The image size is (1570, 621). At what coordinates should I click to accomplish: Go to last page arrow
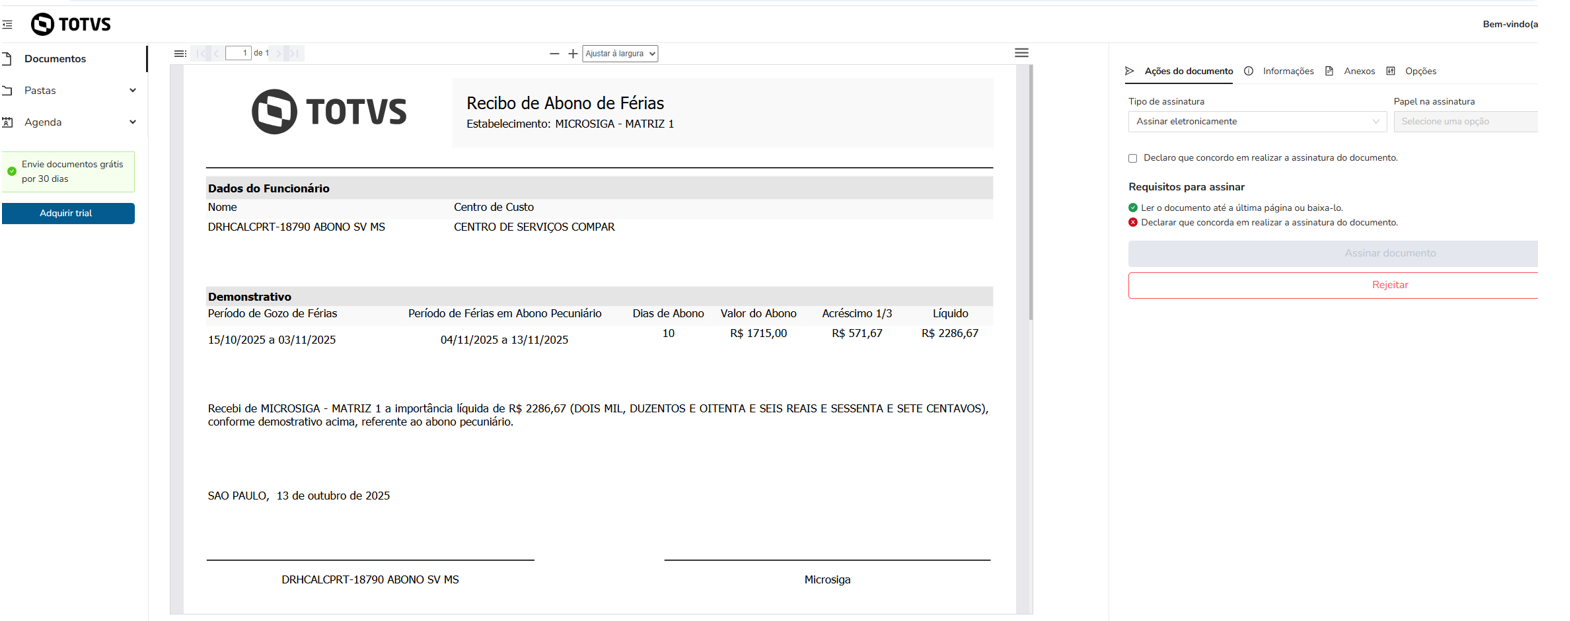pyautogui.click(x=294, y=54)
